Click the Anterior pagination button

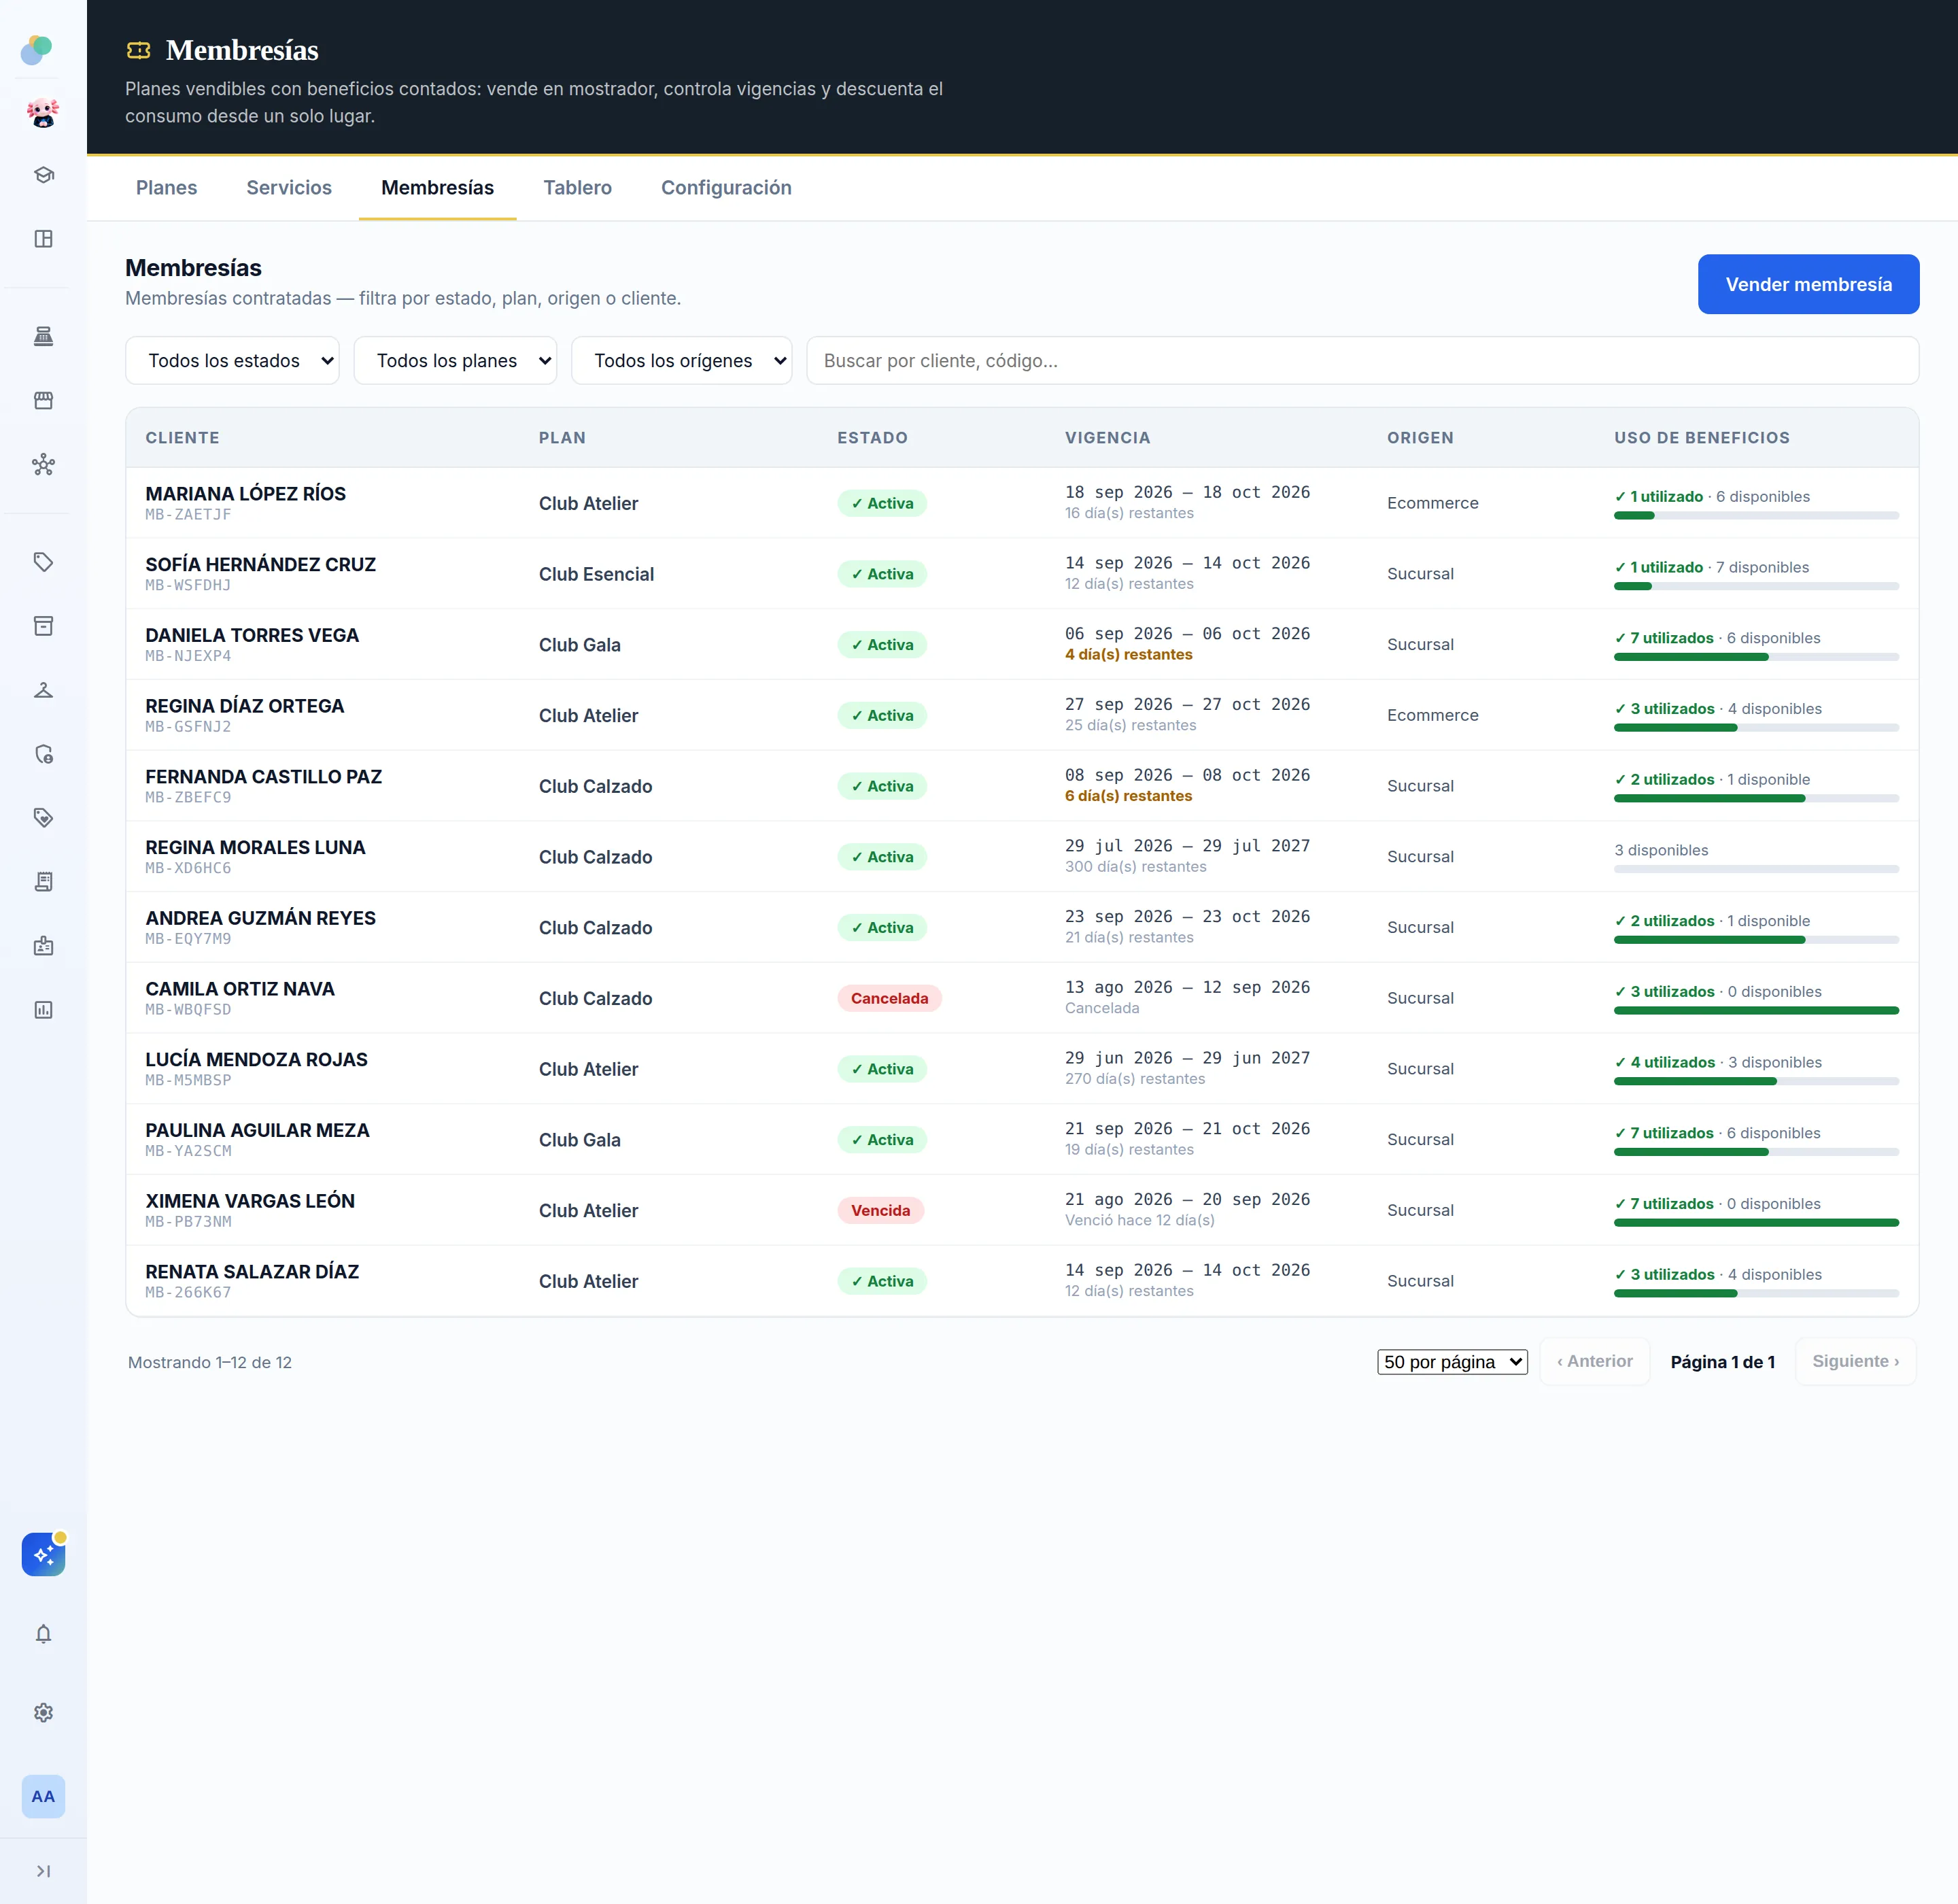click(x=1594, y=1362)
